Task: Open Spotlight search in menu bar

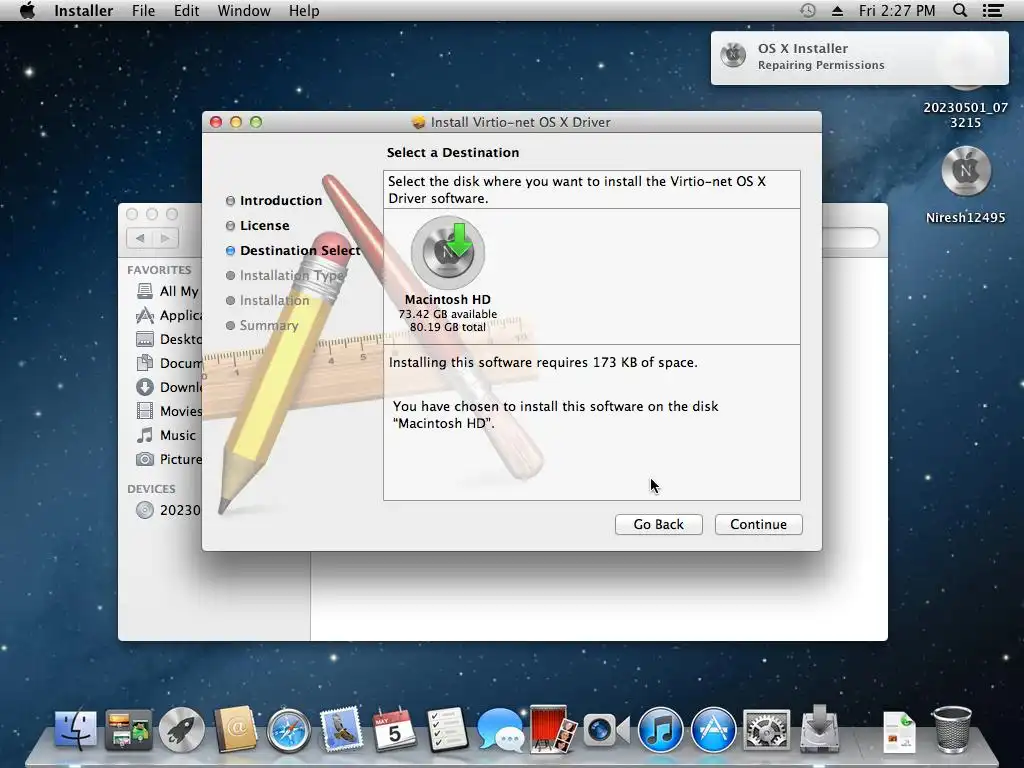Action: [x=959, y=10]
